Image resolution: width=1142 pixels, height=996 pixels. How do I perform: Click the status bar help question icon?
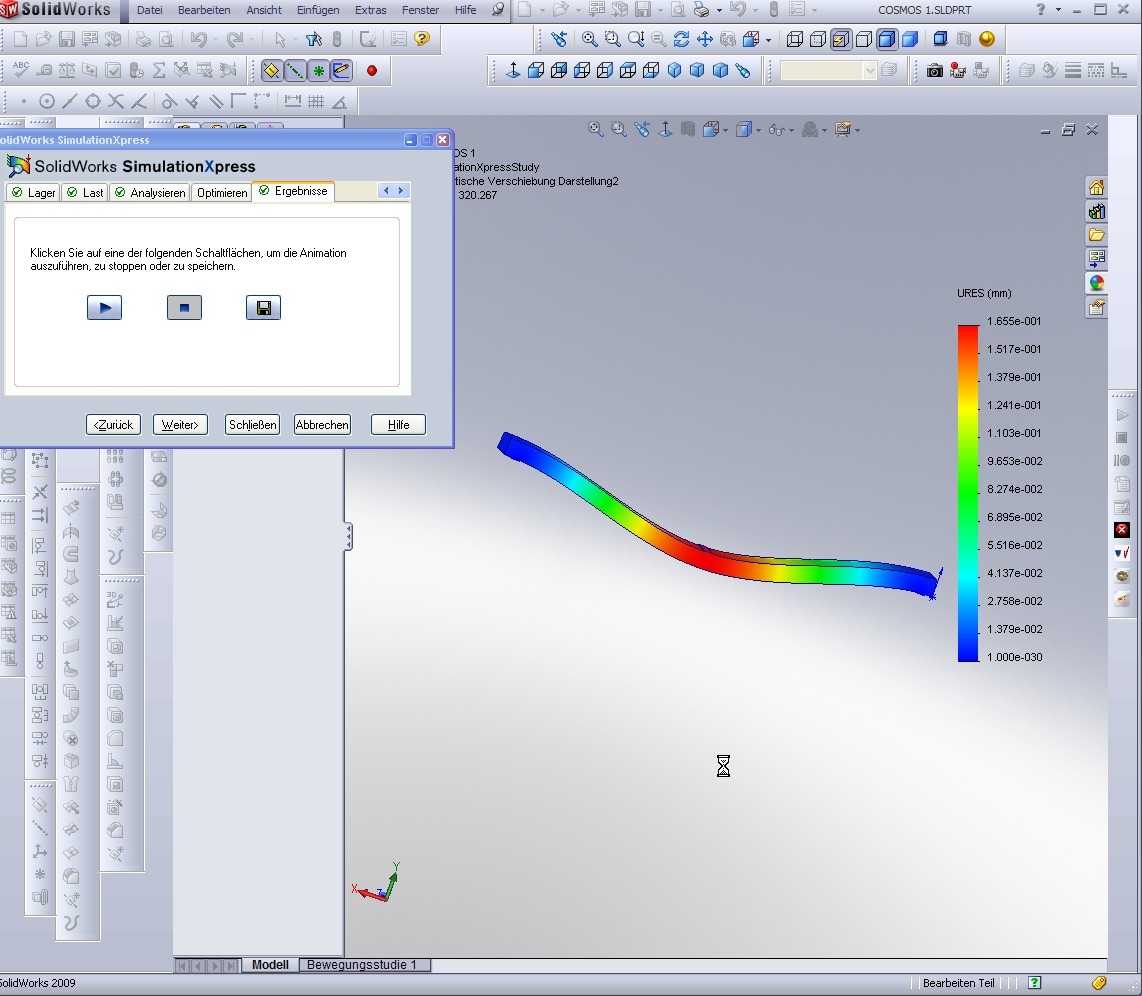1034,983
